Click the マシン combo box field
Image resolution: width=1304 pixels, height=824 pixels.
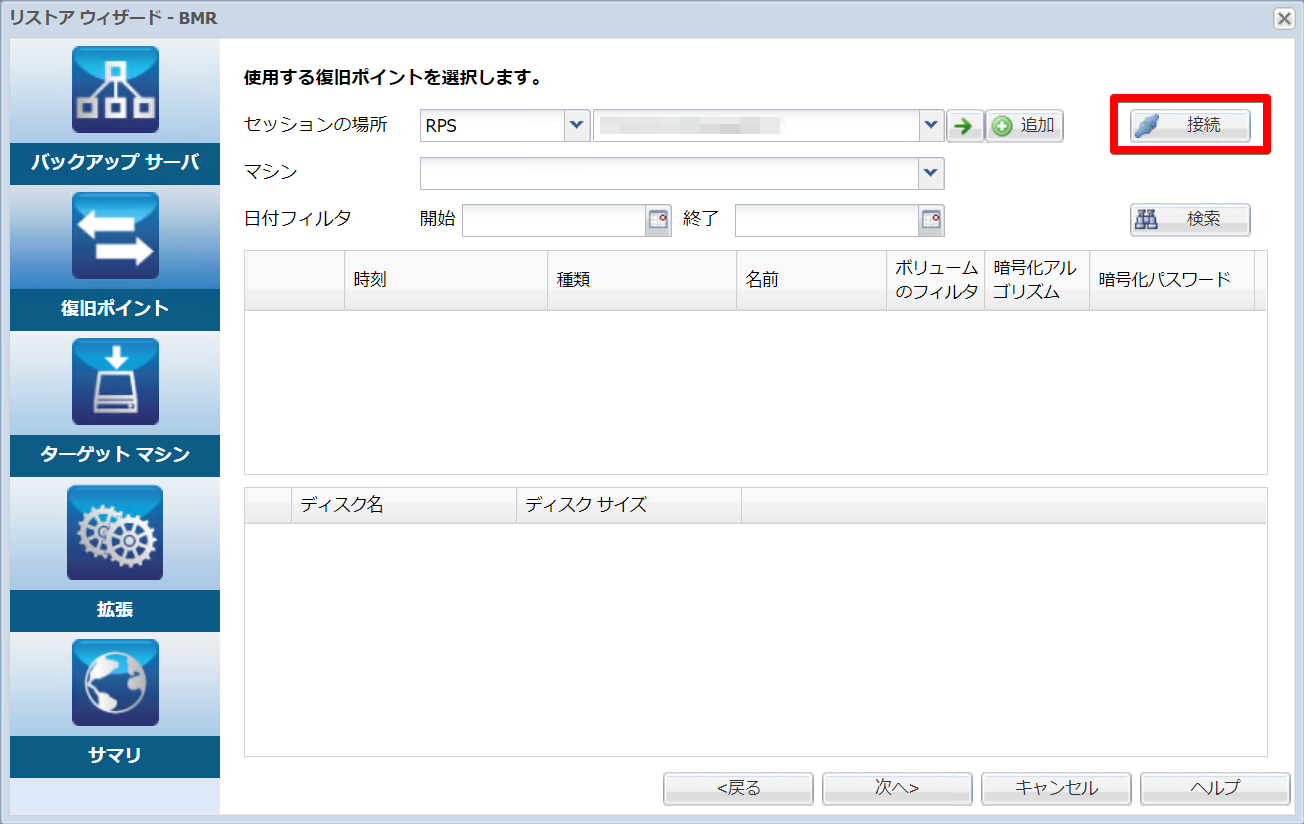point(682,173)
